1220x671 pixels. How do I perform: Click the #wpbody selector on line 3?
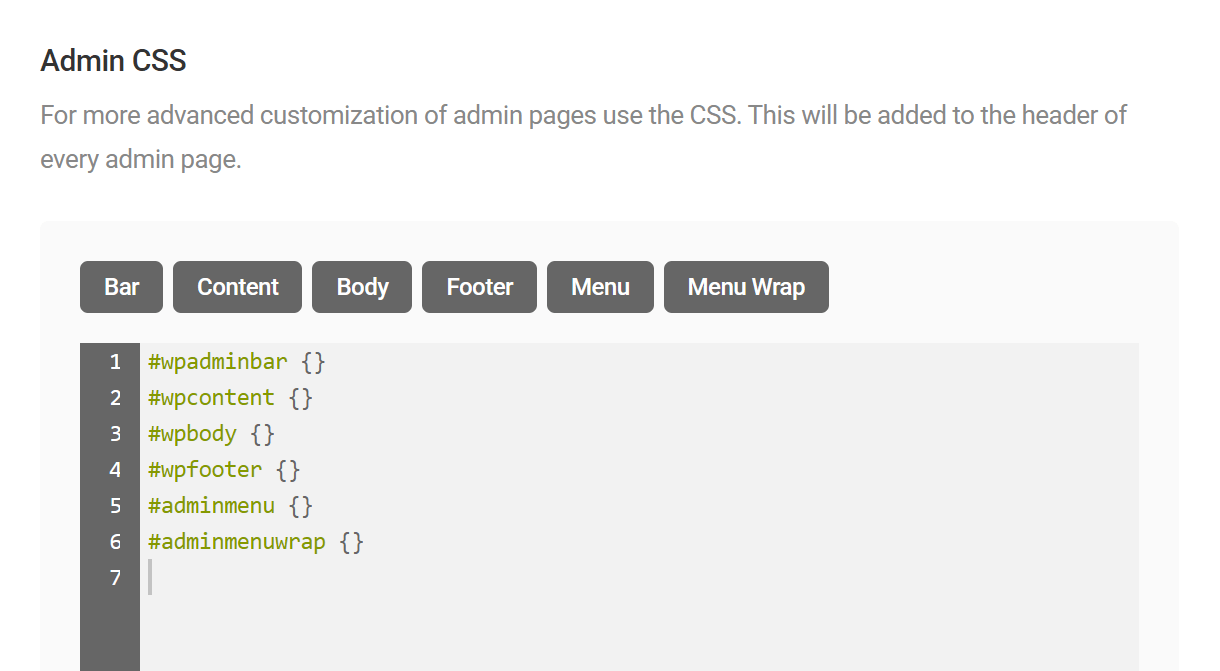pyautogui.click(x=192, y=433)
